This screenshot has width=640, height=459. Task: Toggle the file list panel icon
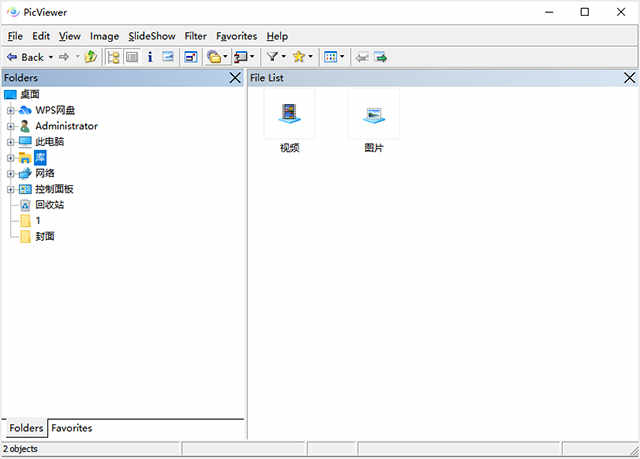pyautogui.click(x=131, y=57)
